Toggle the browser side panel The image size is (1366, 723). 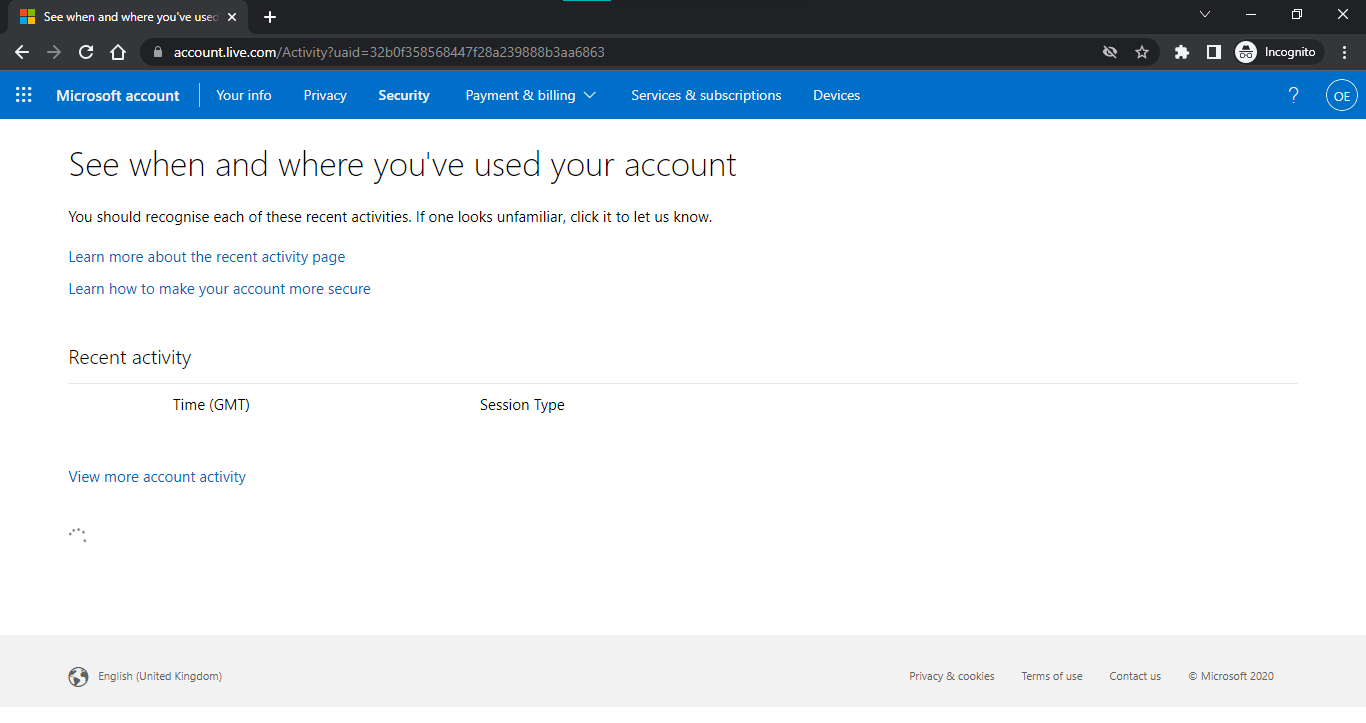(1214, 52)
